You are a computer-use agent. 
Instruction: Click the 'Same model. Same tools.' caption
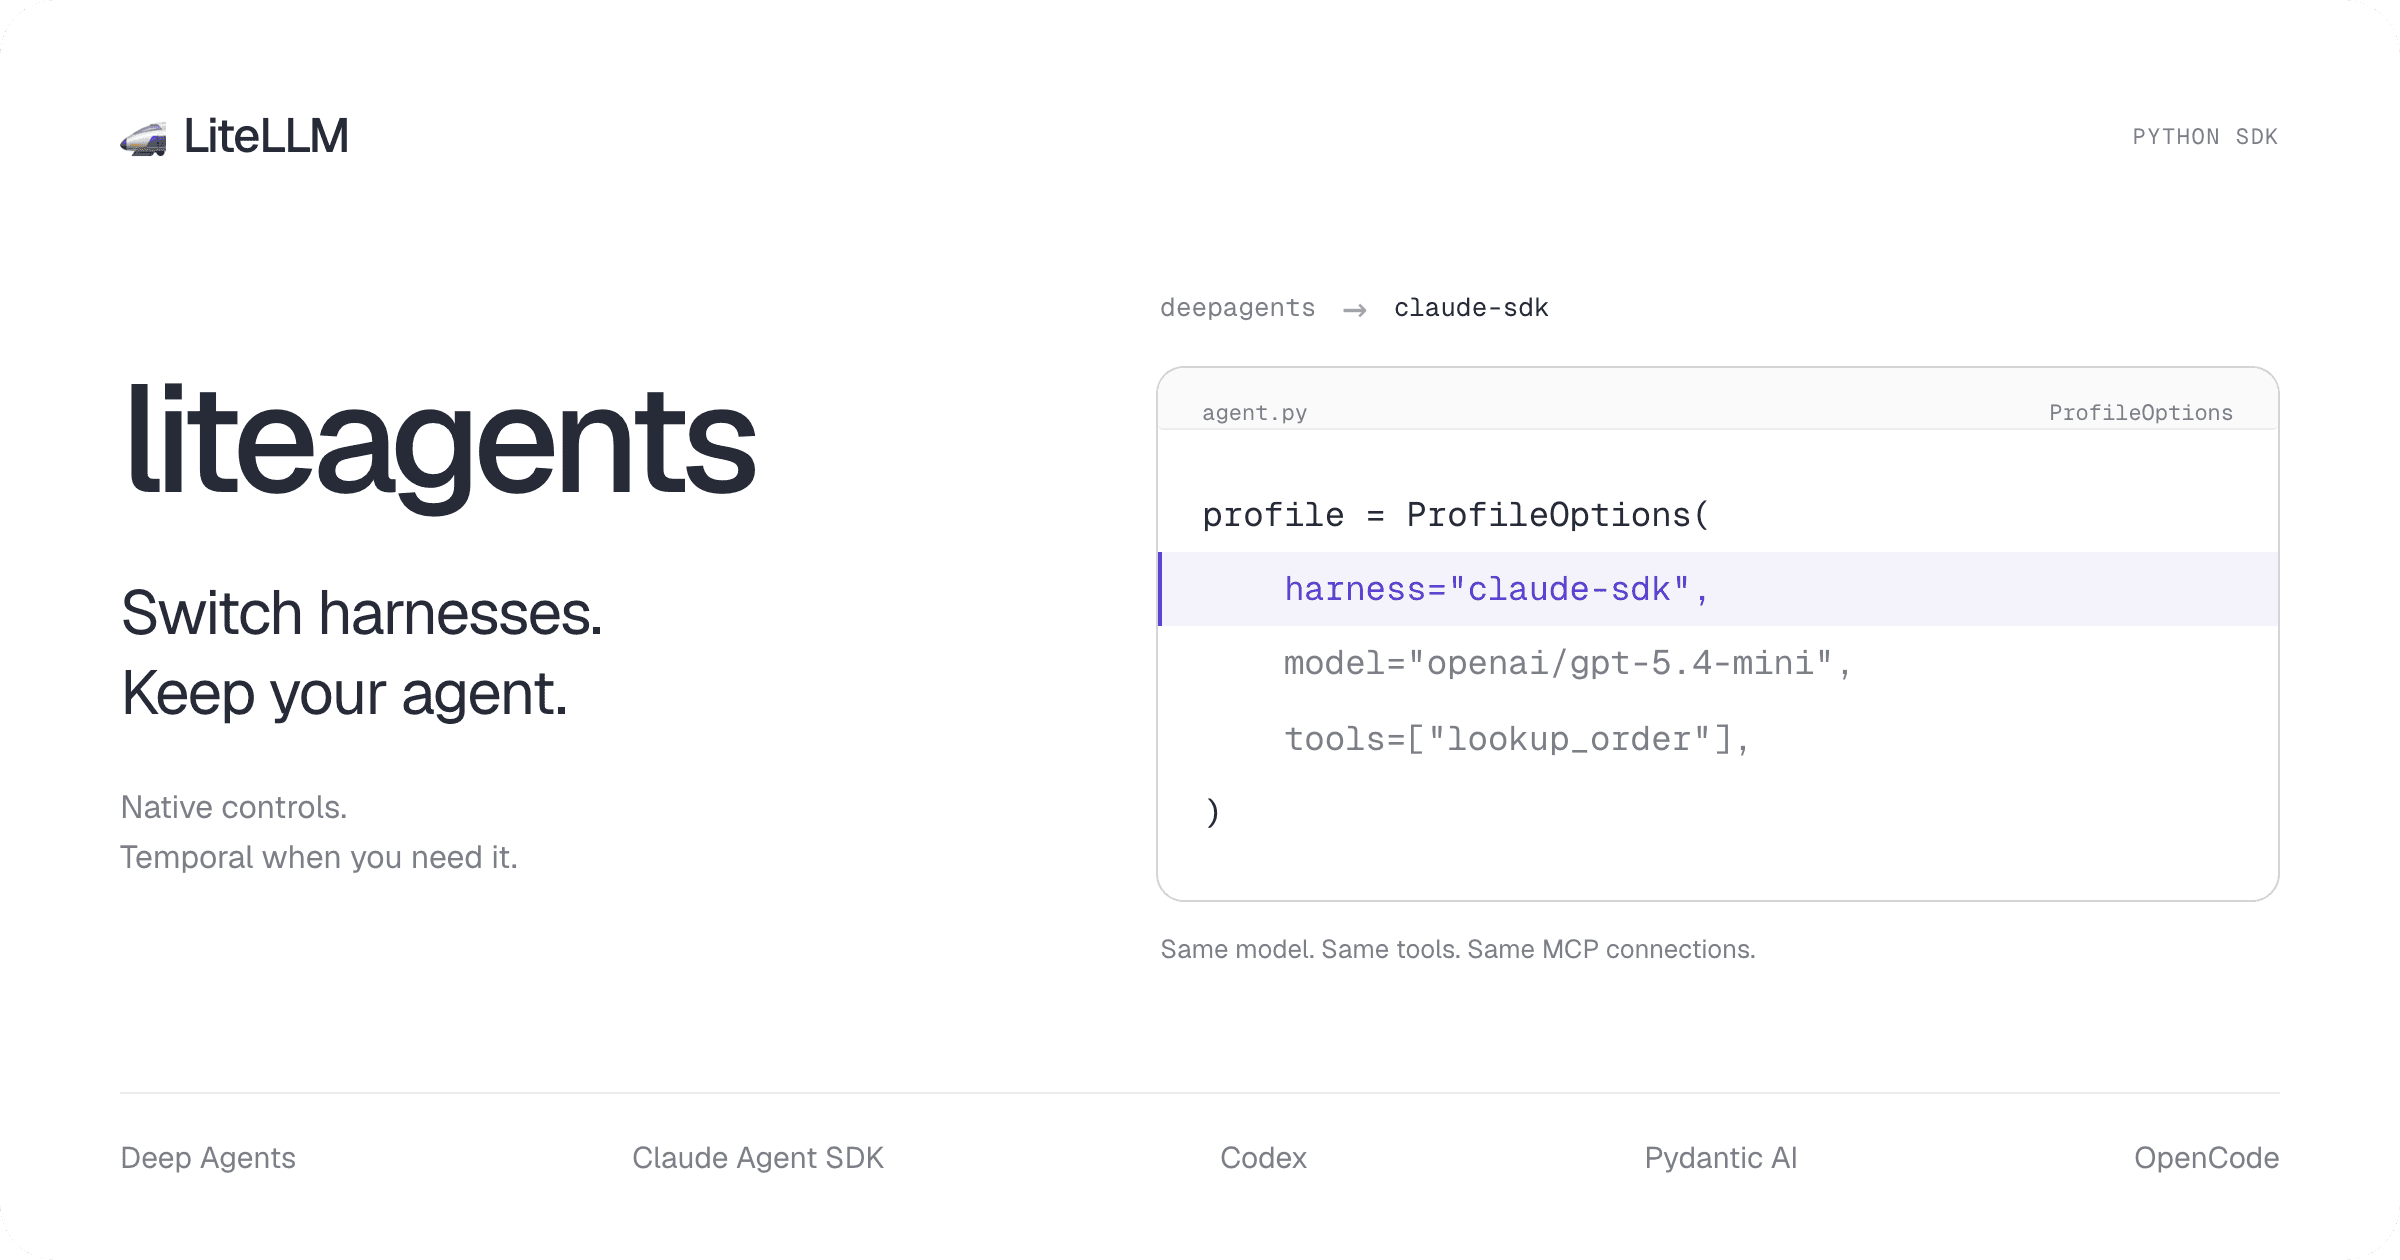click(x=1458, y=949)
